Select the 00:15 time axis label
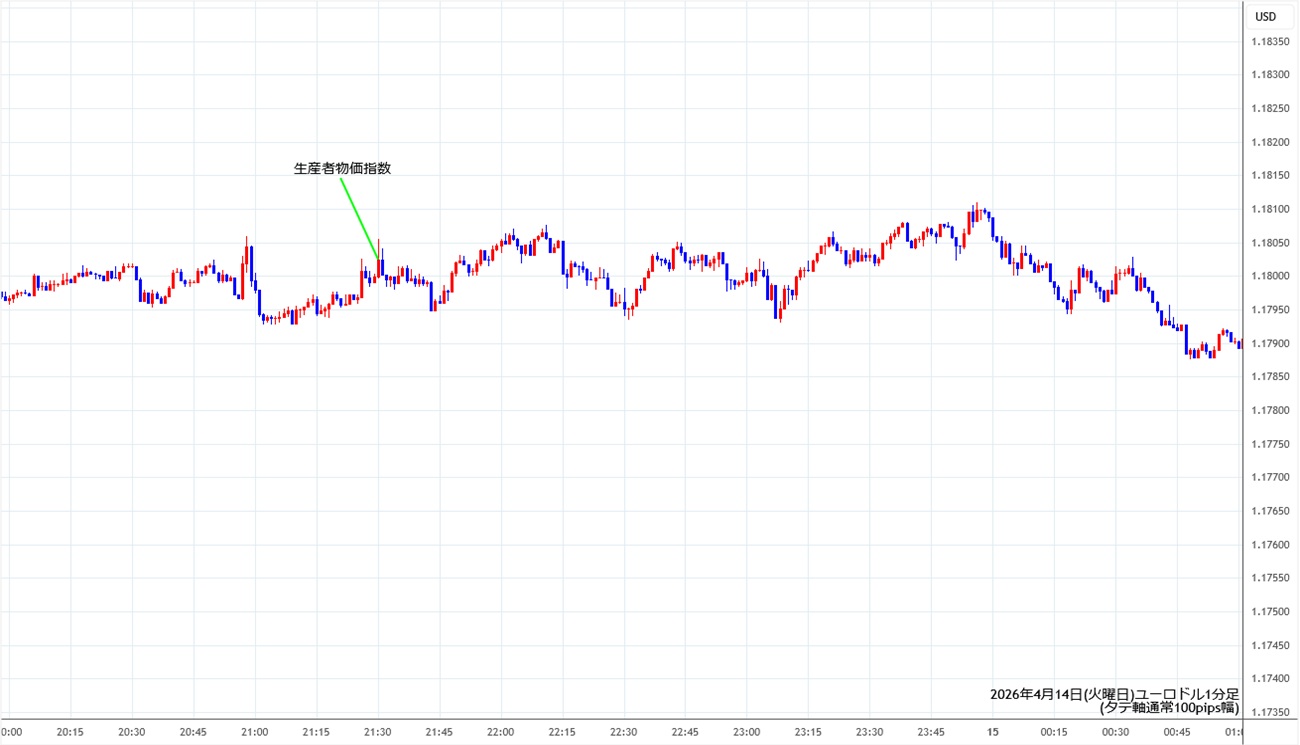The image size is (1300, 745). pos(1053,732)
